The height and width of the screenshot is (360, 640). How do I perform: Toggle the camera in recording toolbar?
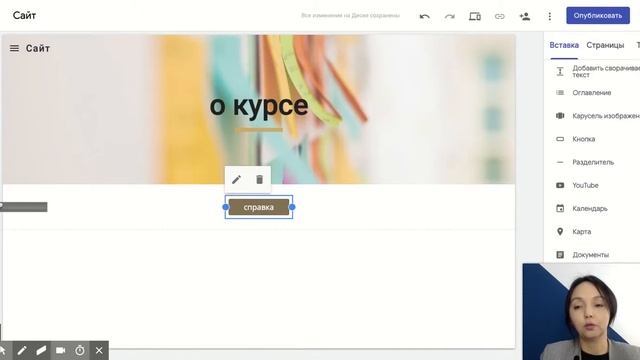[60, 350]
